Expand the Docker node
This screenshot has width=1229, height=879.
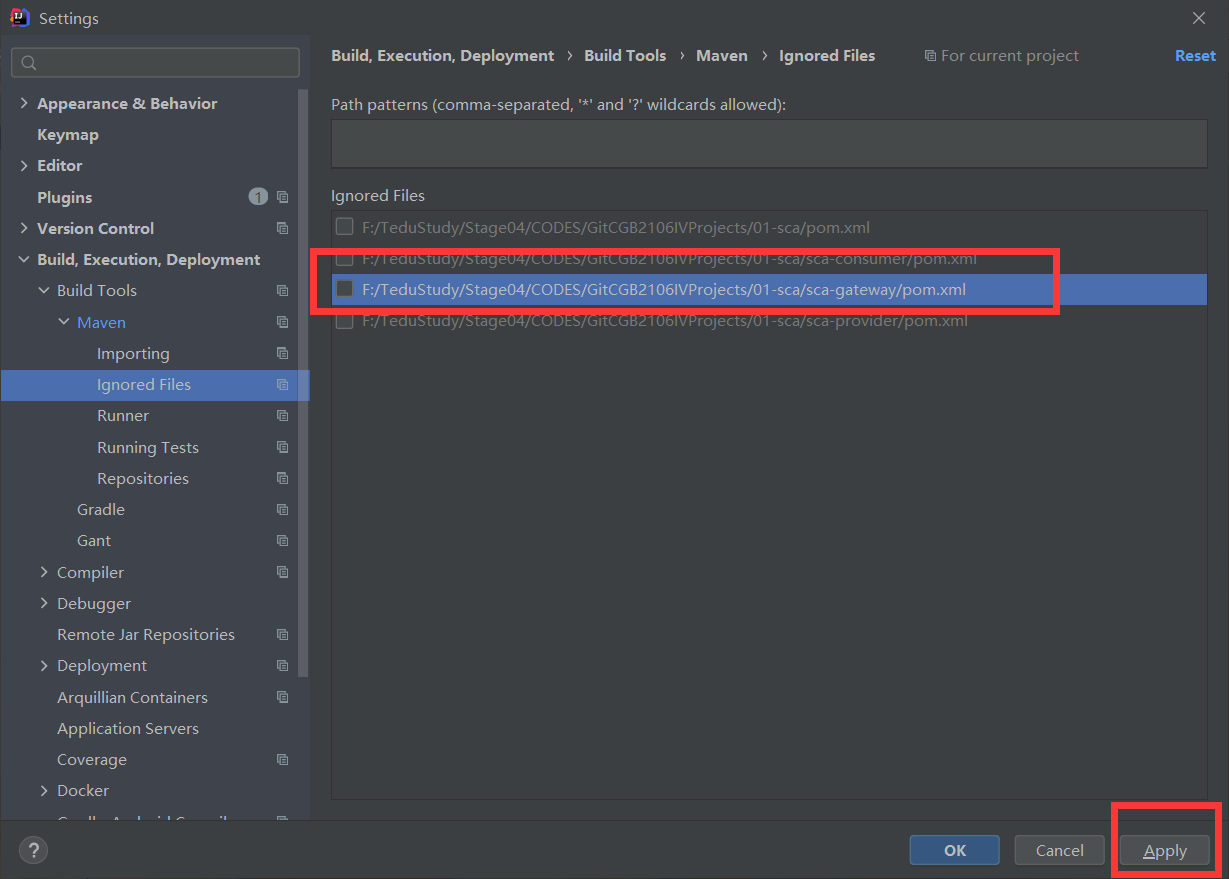pyautogui.click(x=44, y=790)
